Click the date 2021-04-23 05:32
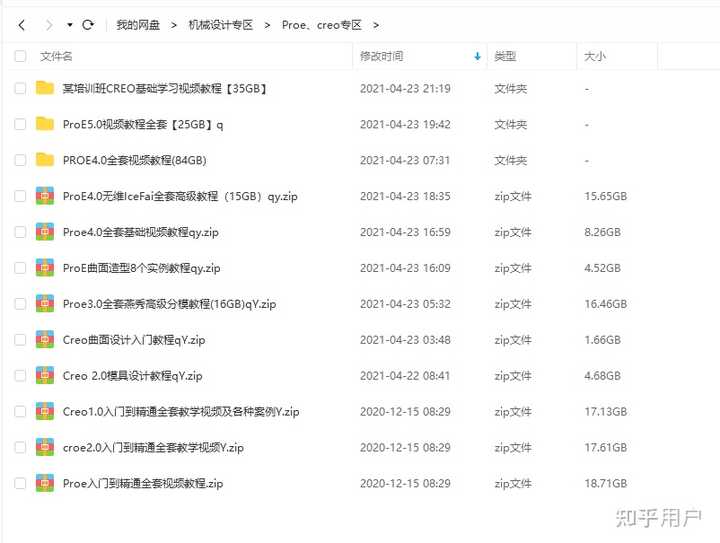This screenshot has height=543, width=720. (405, 304)
